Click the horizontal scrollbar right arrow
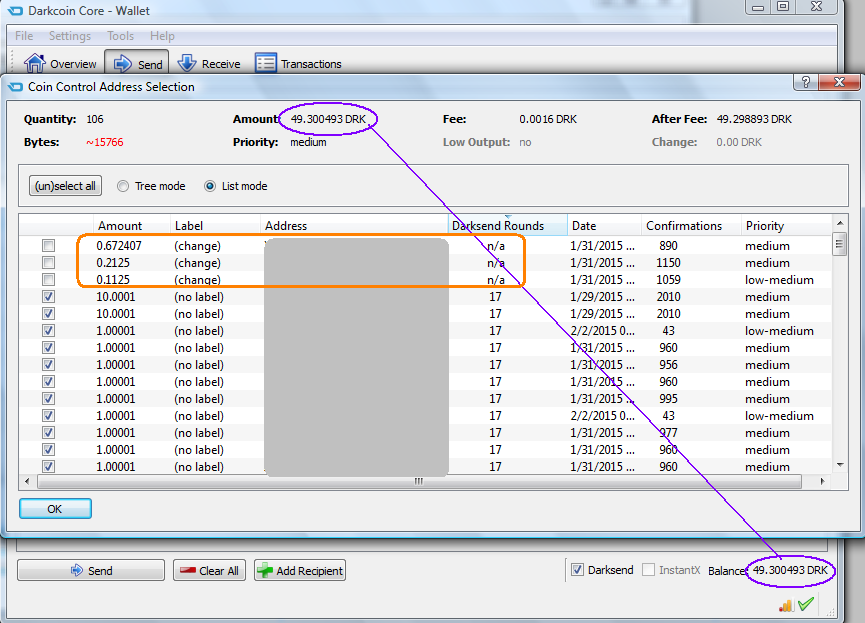The height and width of the screenshot is (623, 865). (823, 481)
